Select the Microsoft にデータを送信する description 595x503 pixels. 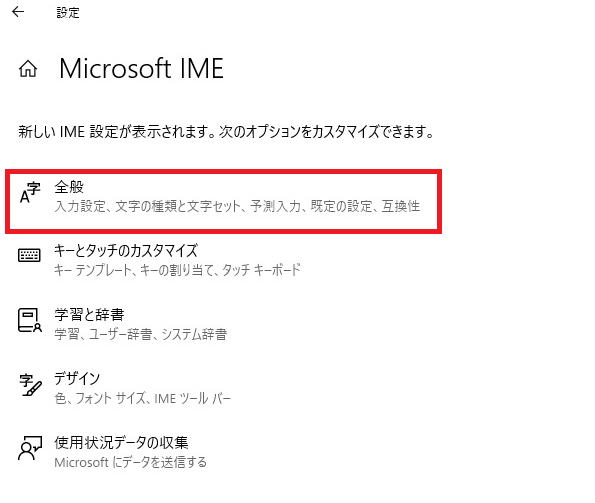point(131,462)
